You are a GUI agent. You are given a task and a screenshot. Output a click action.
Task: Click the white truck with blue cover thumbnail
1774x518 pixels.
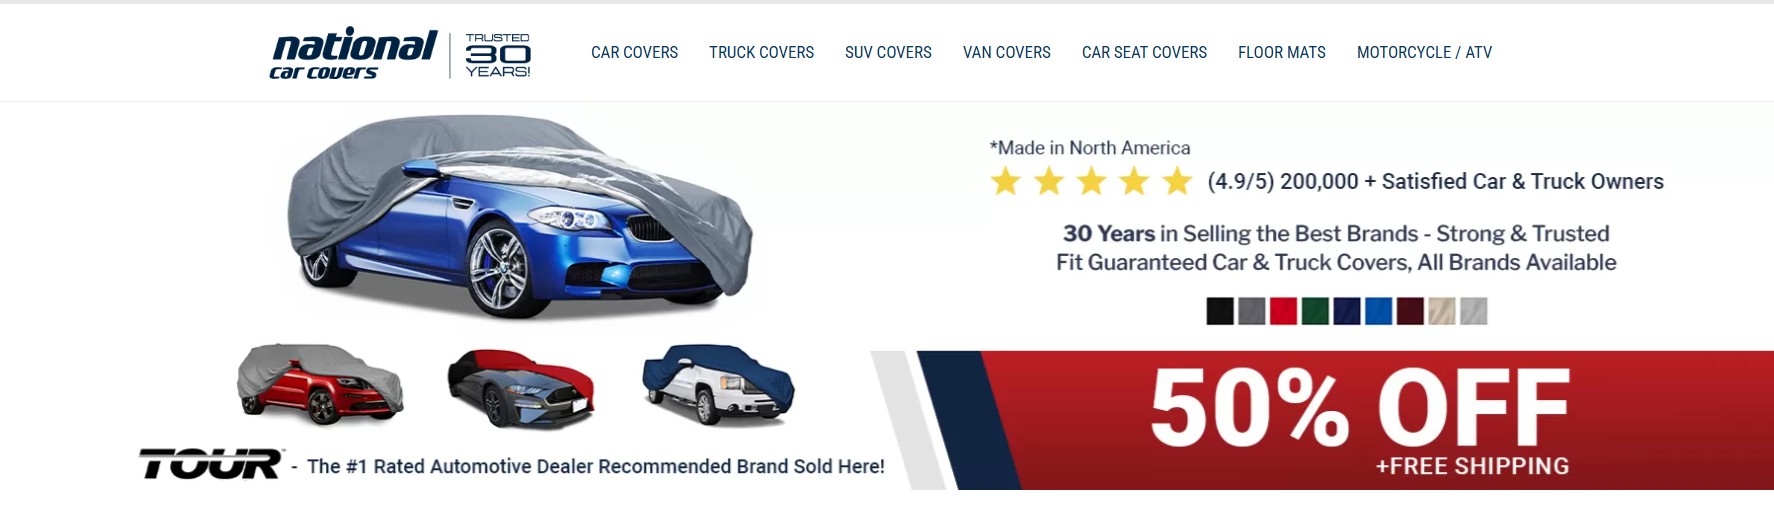[718, 384]
